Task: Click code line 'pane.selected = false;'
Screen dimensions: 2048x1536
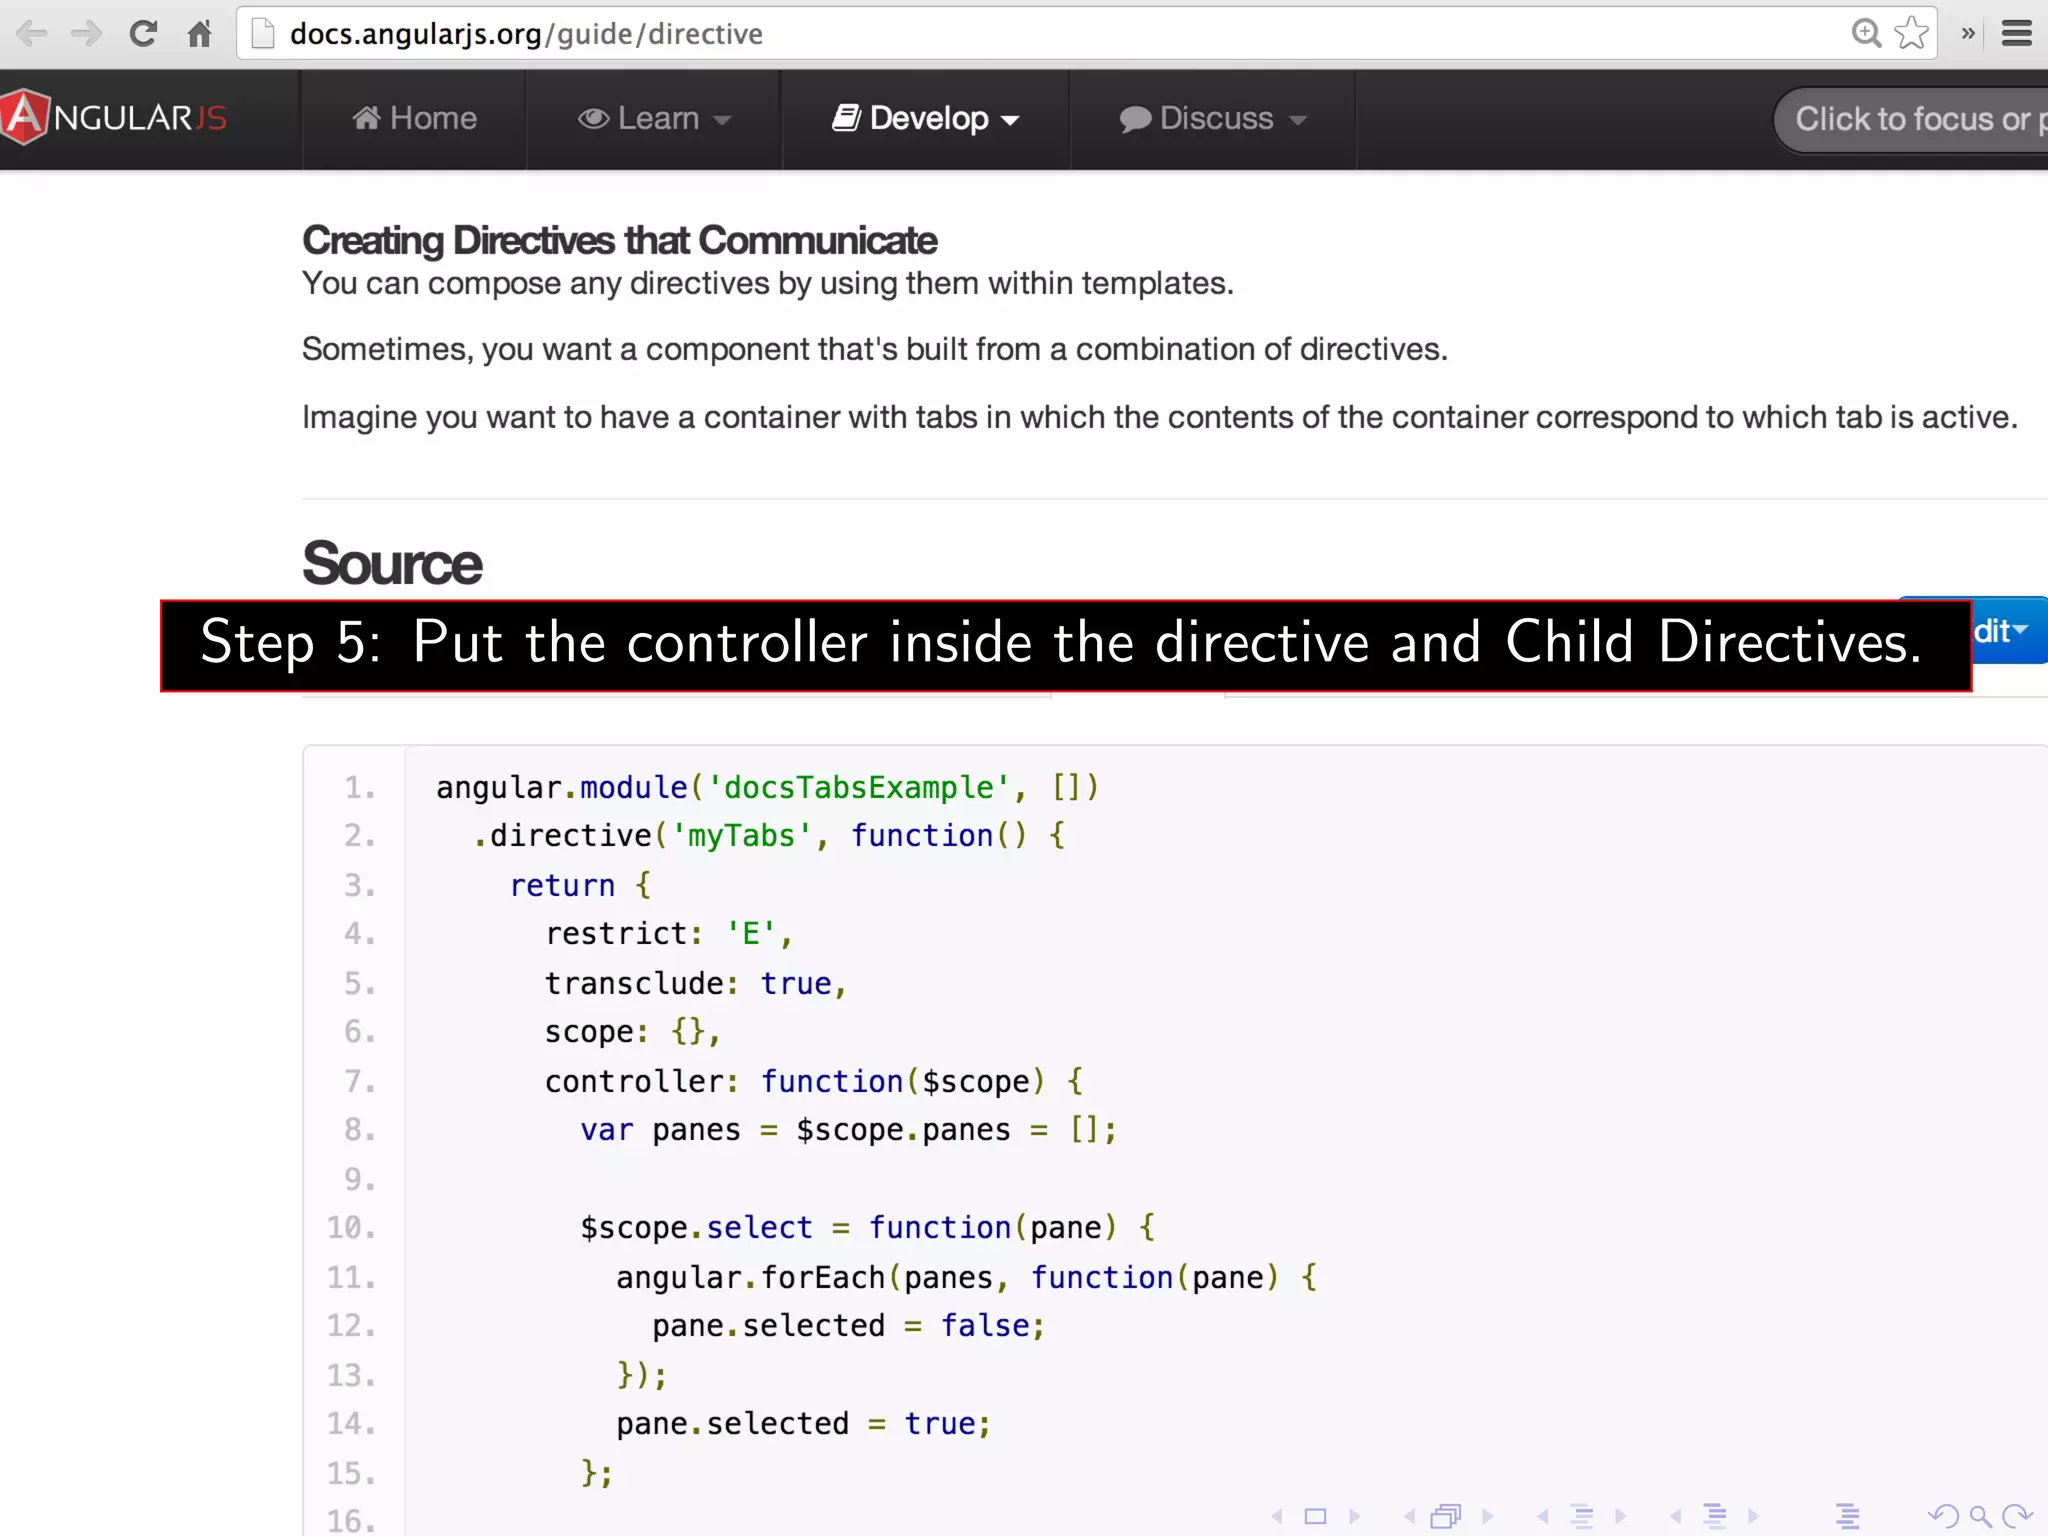Action: tap(849, 1326)
